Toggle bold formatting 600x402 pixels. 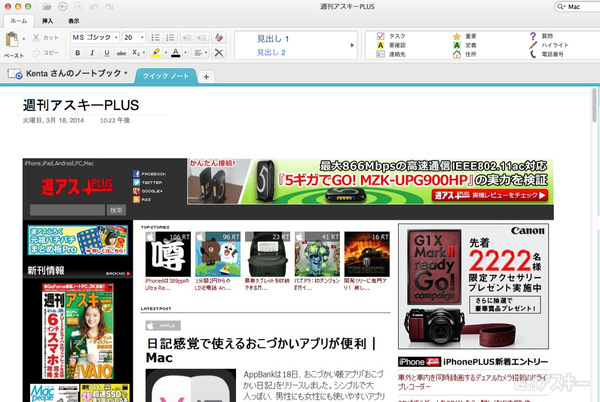click(78, 53)
